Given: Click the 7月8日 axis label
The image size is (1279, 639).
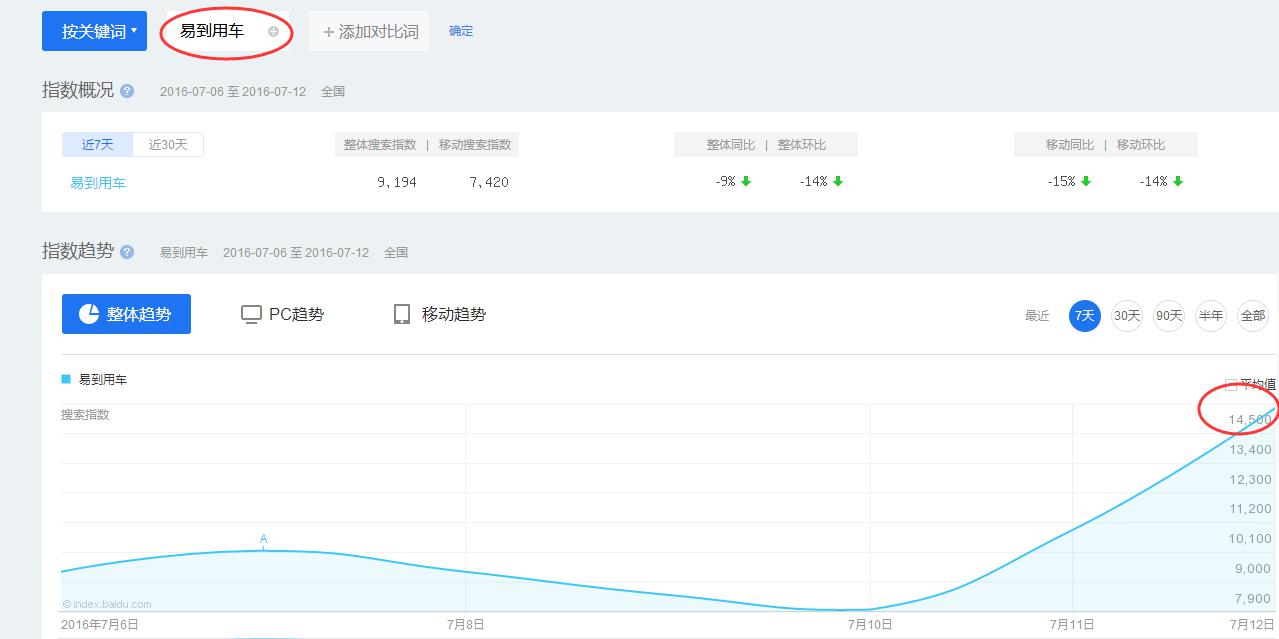Looking at the screenshot, I should 466,624.
